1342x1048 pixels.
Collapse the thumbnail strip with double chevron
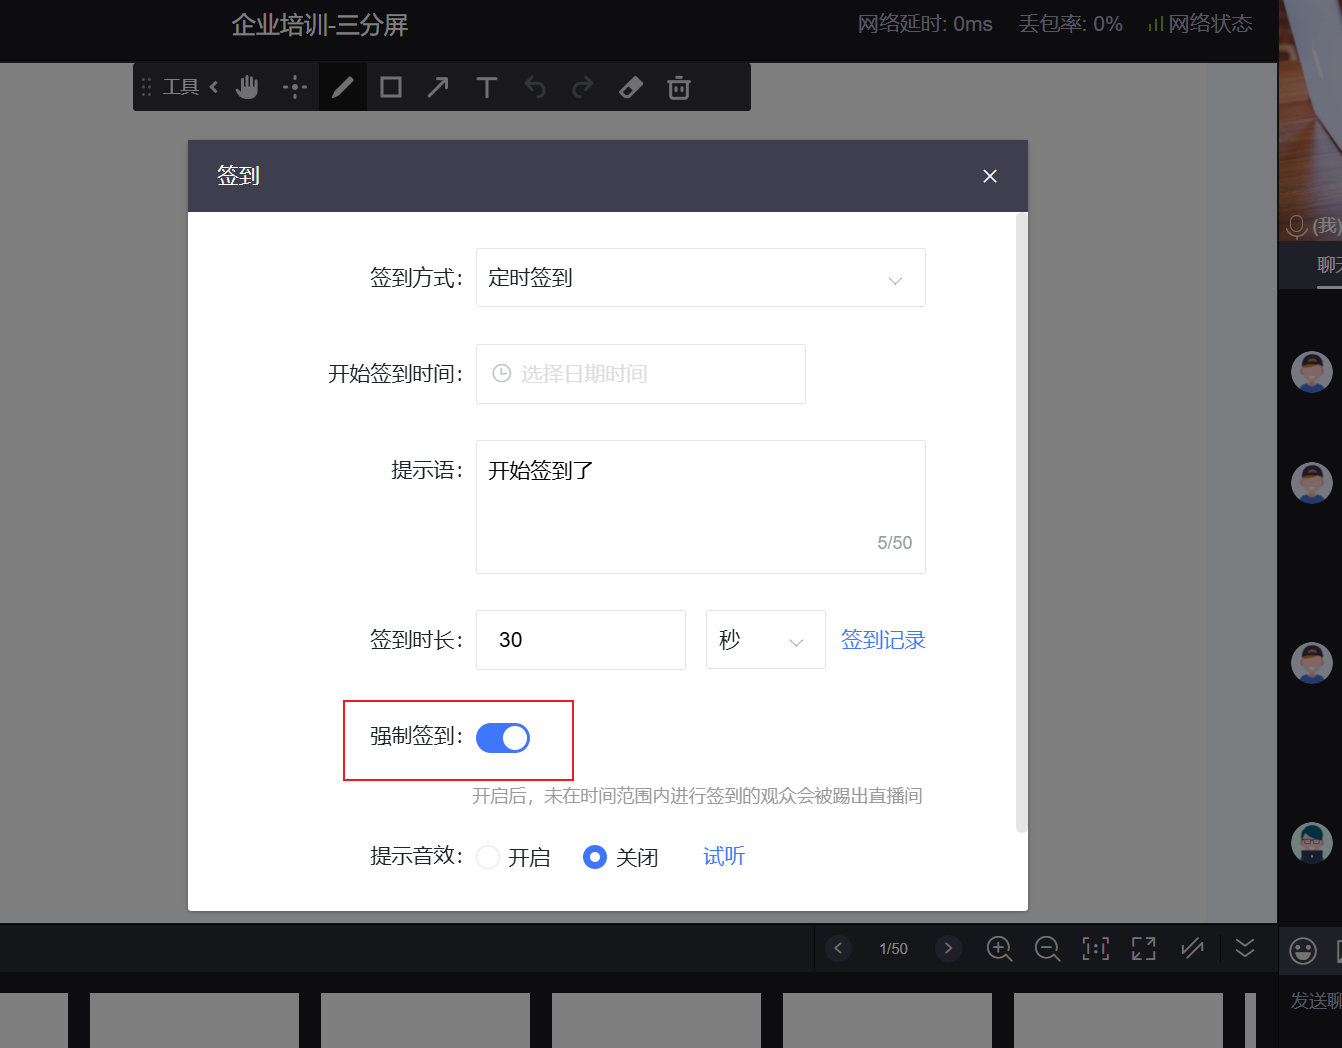[1245, 947]
